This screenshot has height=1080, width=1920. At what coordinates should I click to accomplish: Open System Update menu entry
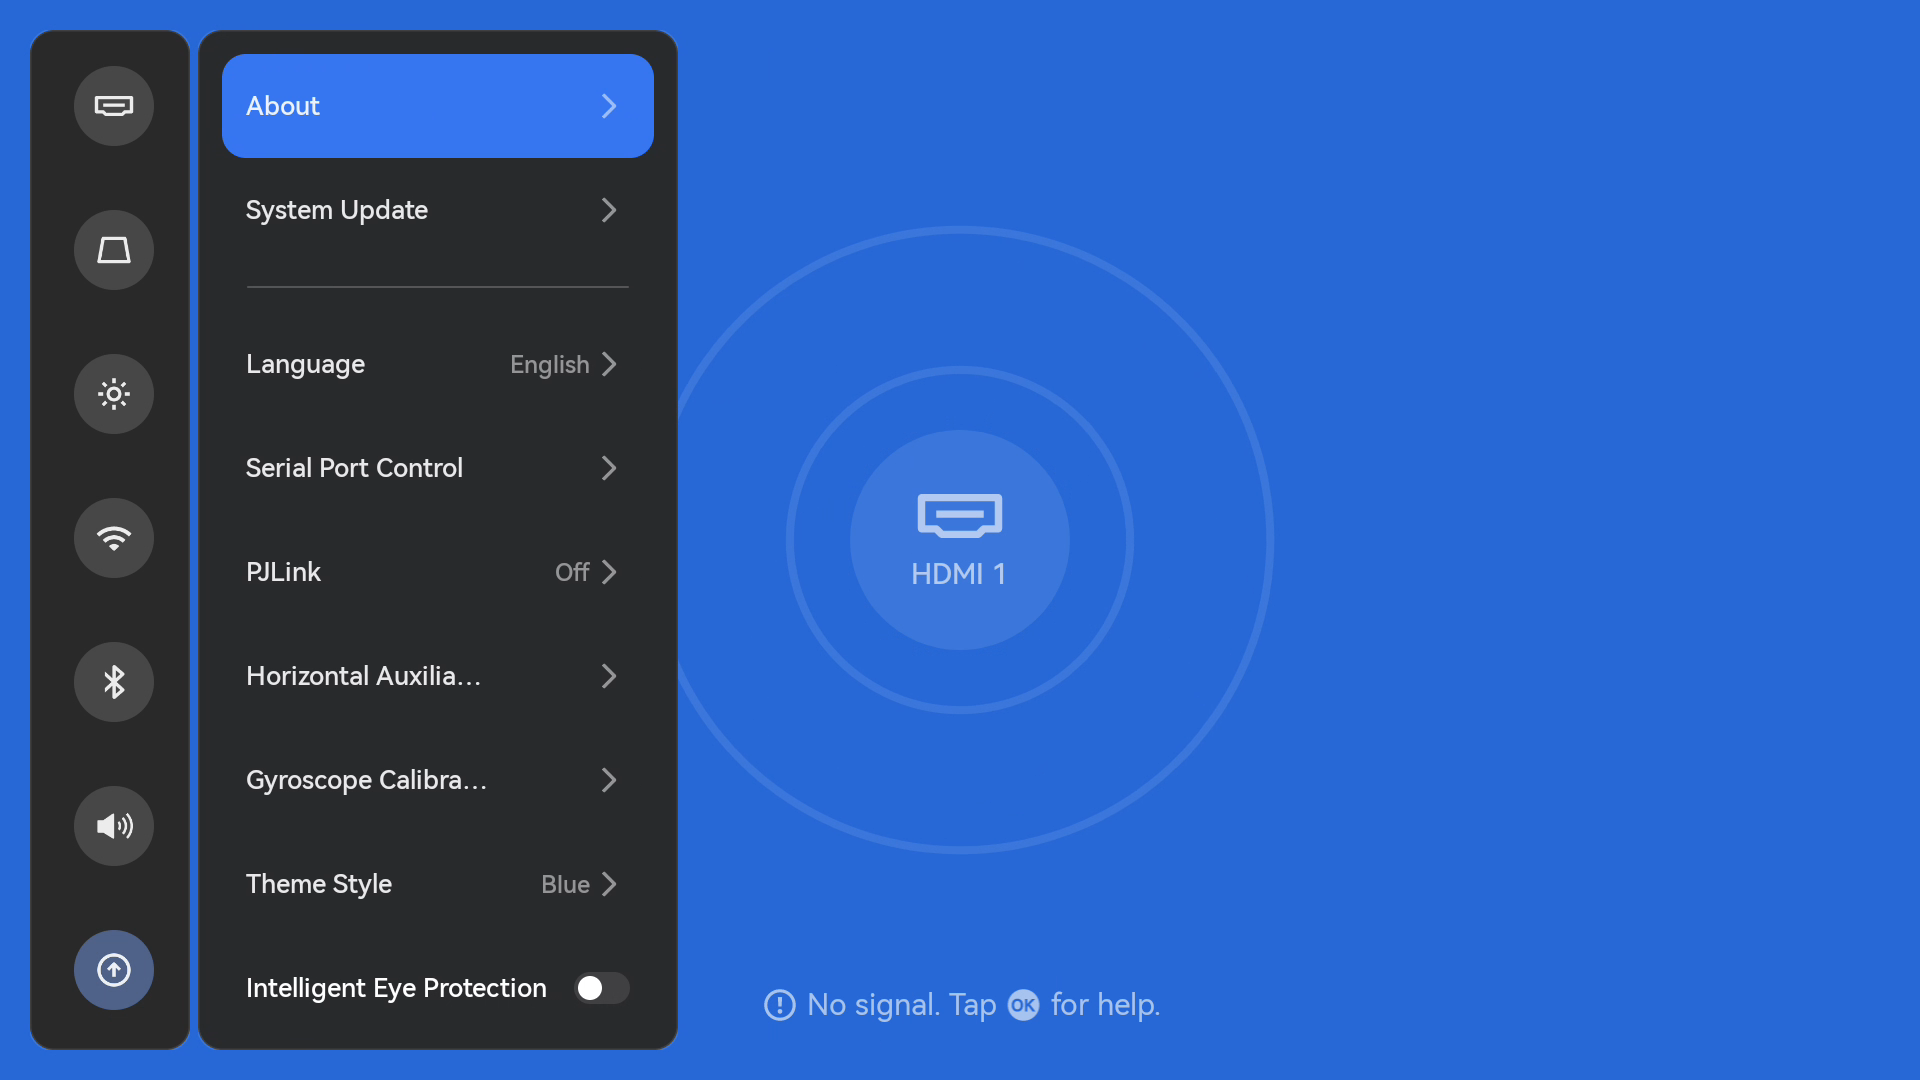point(436,210)
